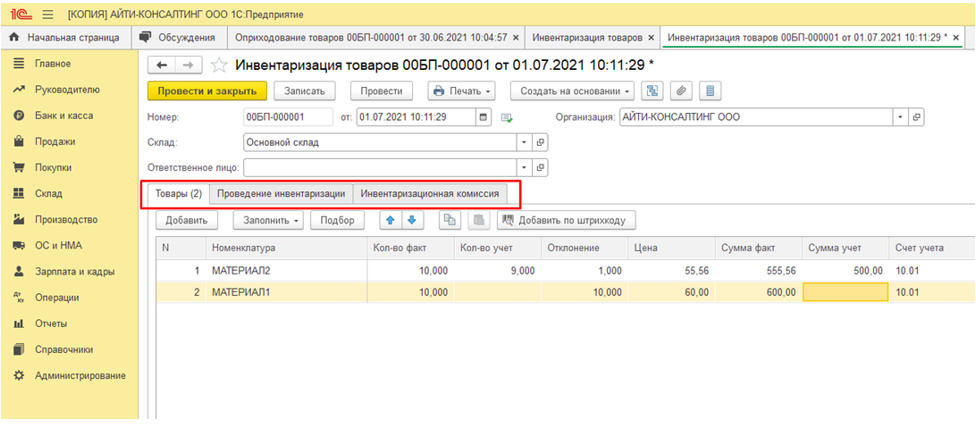Switch to Проведение инвентаризации tab
This screenshot has height=425, width=976.
[281, 193]
